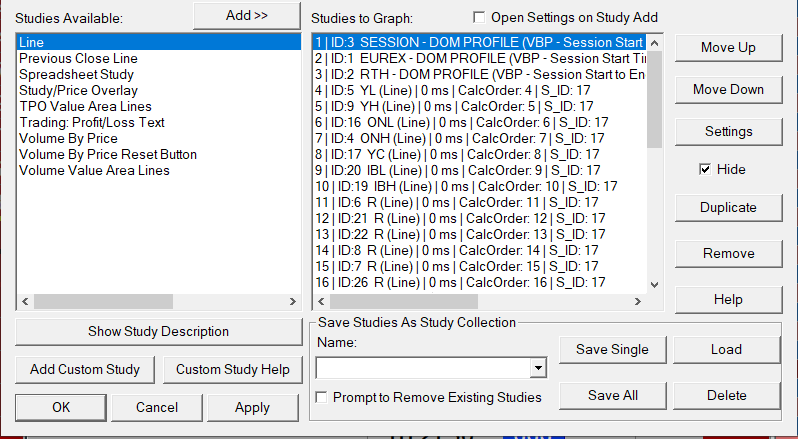Check Prompt to Remove Existing Studies
The width and height of the screenshot is (798, 439).
[321, 398]
